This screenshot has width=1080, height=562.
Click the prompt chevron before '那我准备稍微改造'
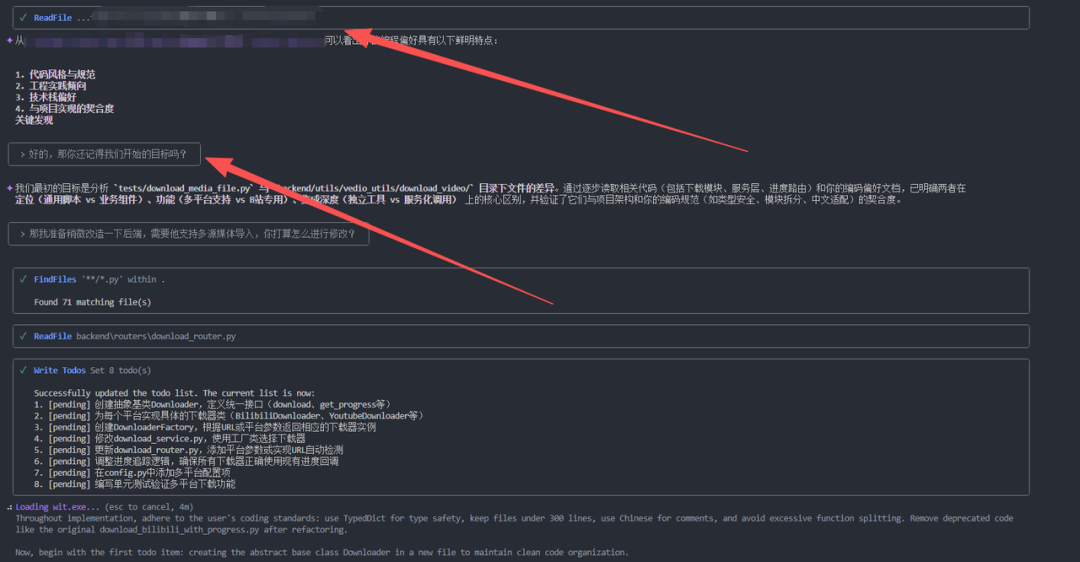pyautogui.click(x=23, y=234)
